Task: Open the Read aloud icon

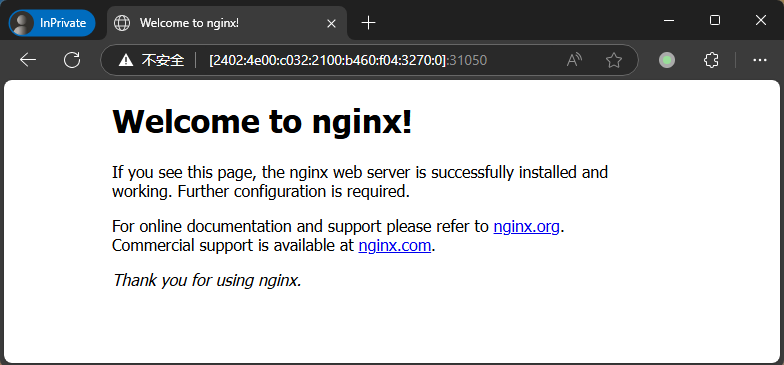Action: (x=574, y=60)
